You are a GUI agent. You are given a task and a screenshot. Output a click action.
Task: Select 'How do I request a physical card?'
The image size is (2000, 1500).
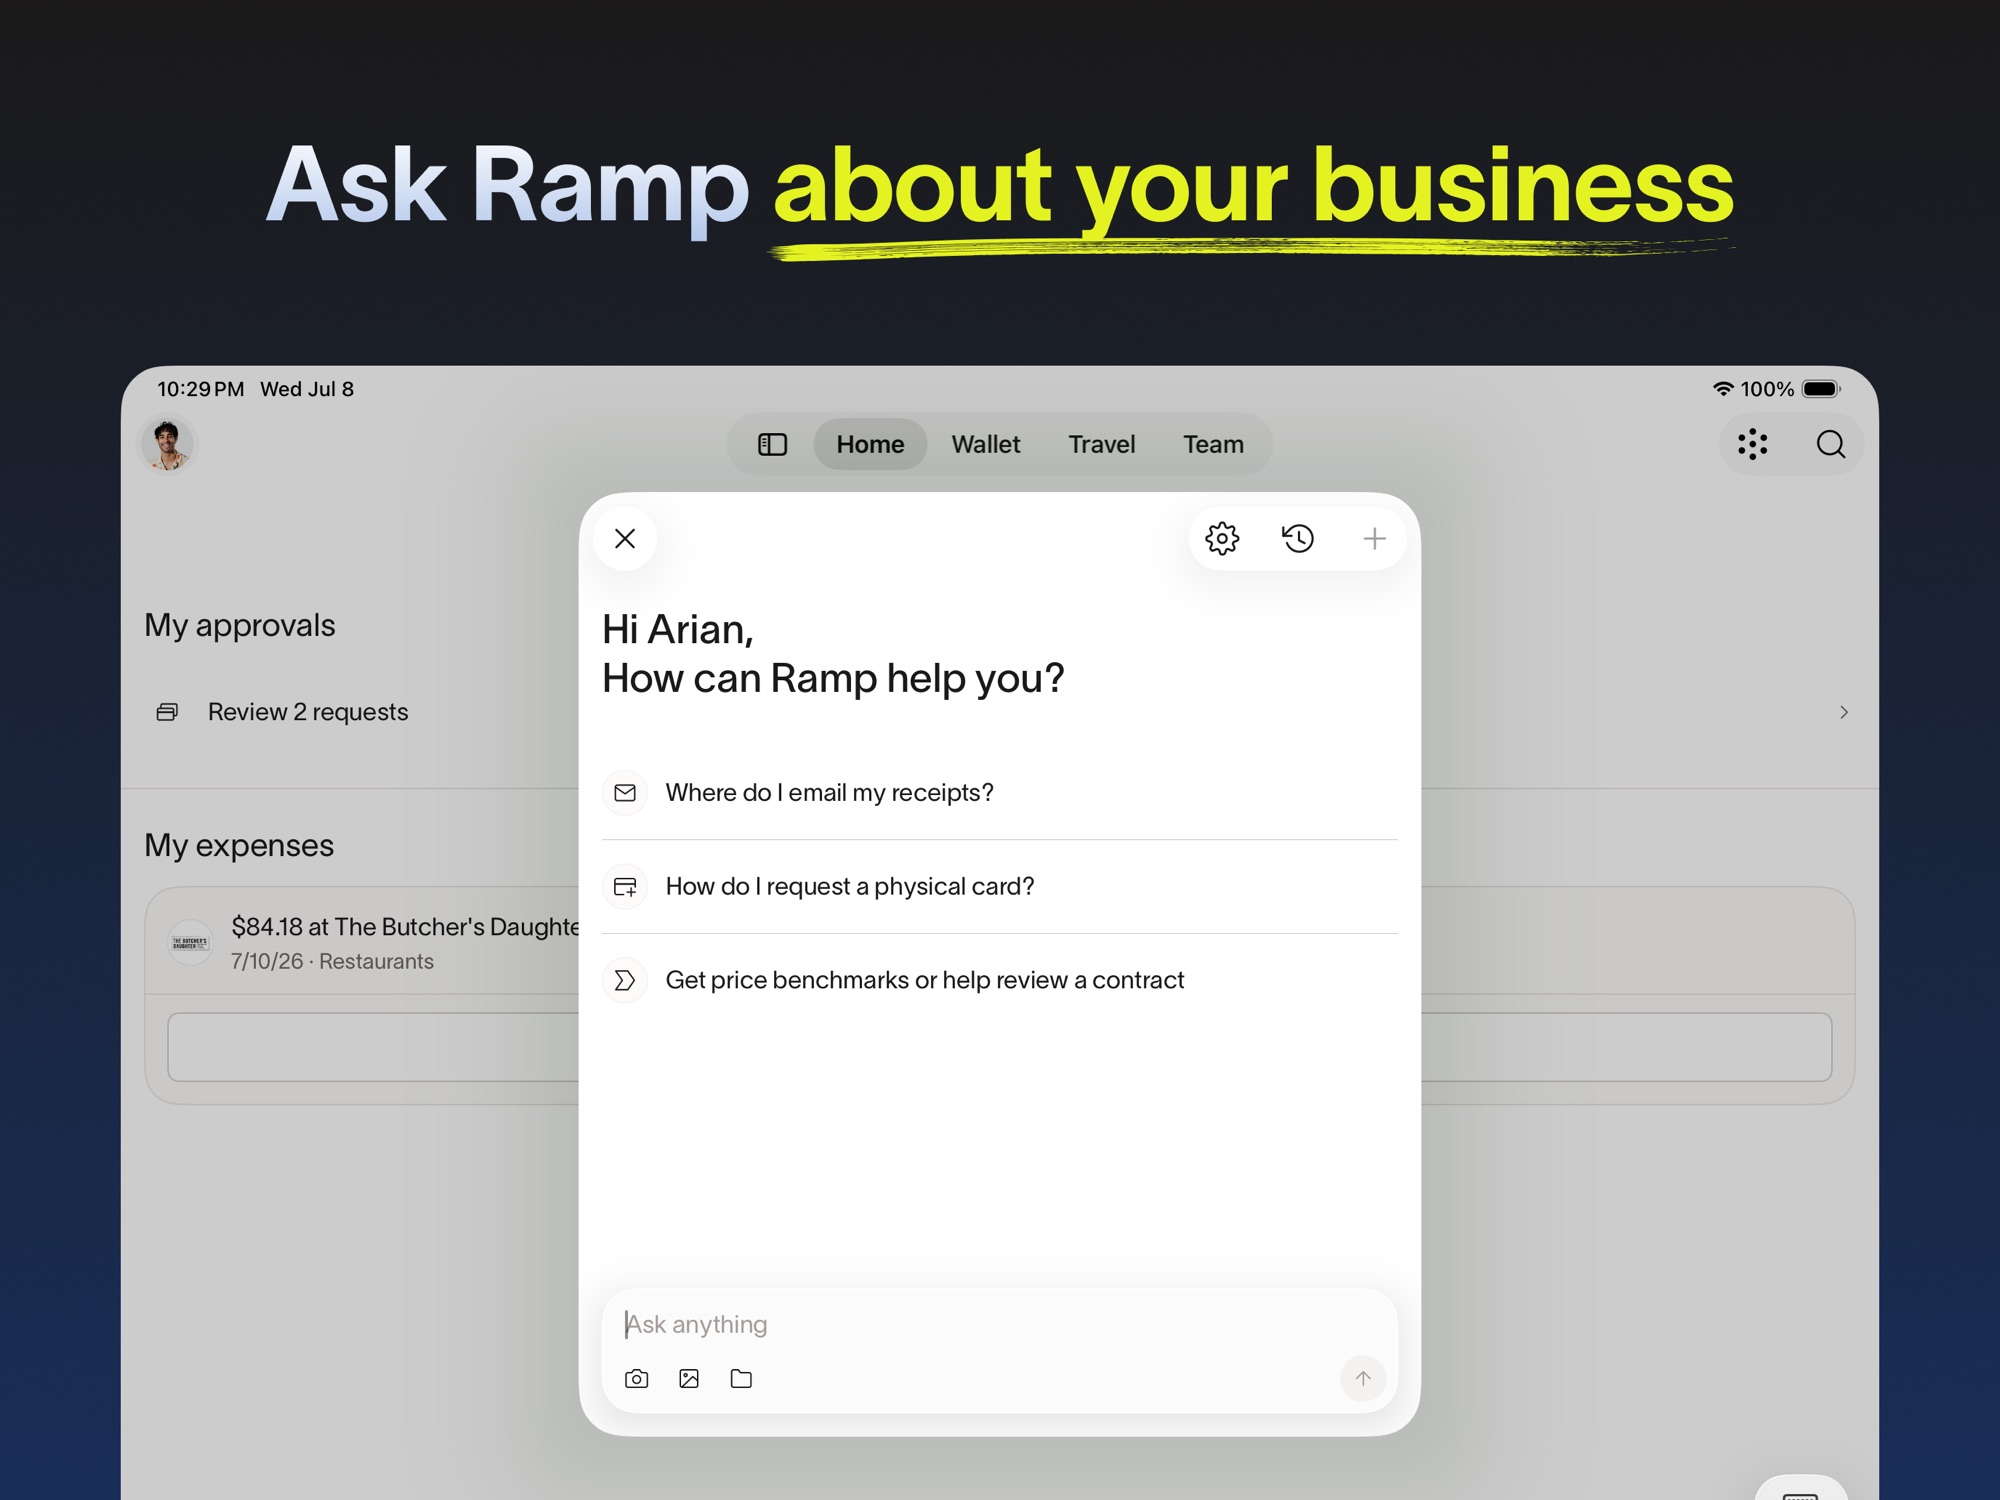(x=1000, y=886)
